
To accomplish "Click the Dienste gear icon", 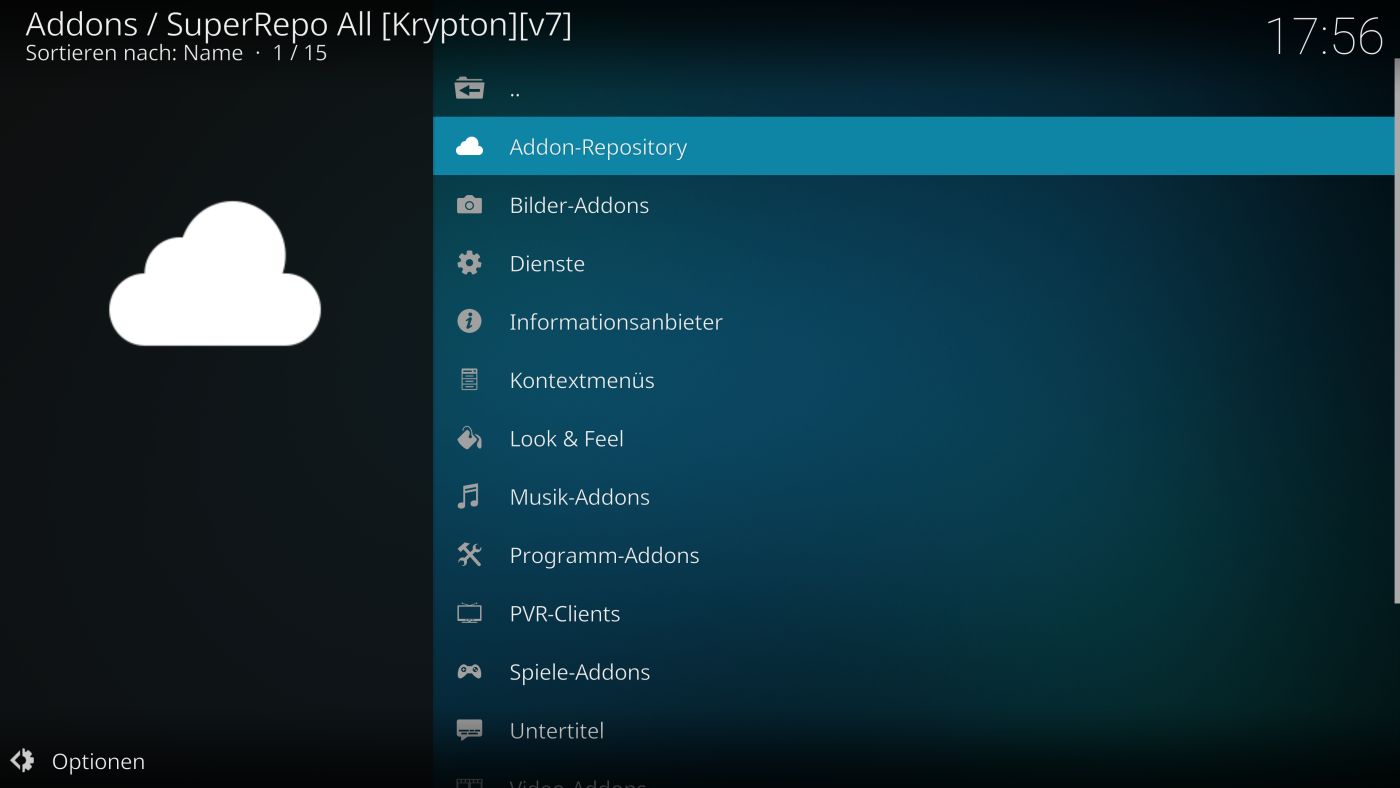I will click(469, 263).
